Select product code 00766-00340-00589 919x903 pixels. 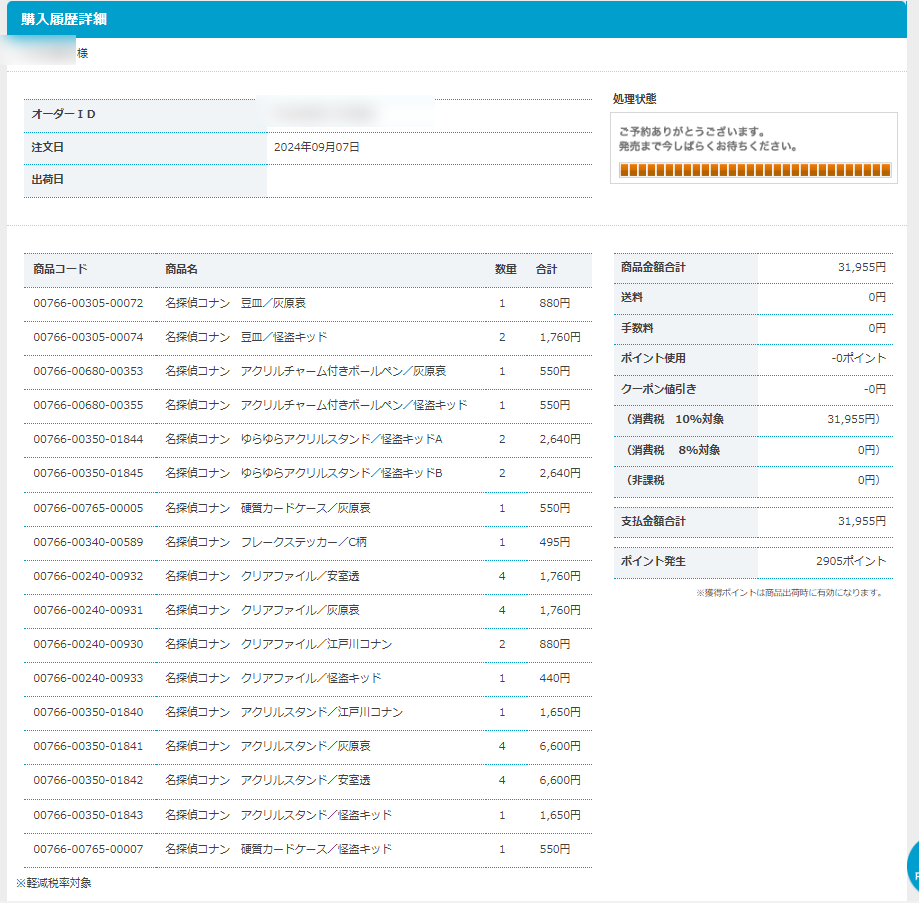point(88,542)
